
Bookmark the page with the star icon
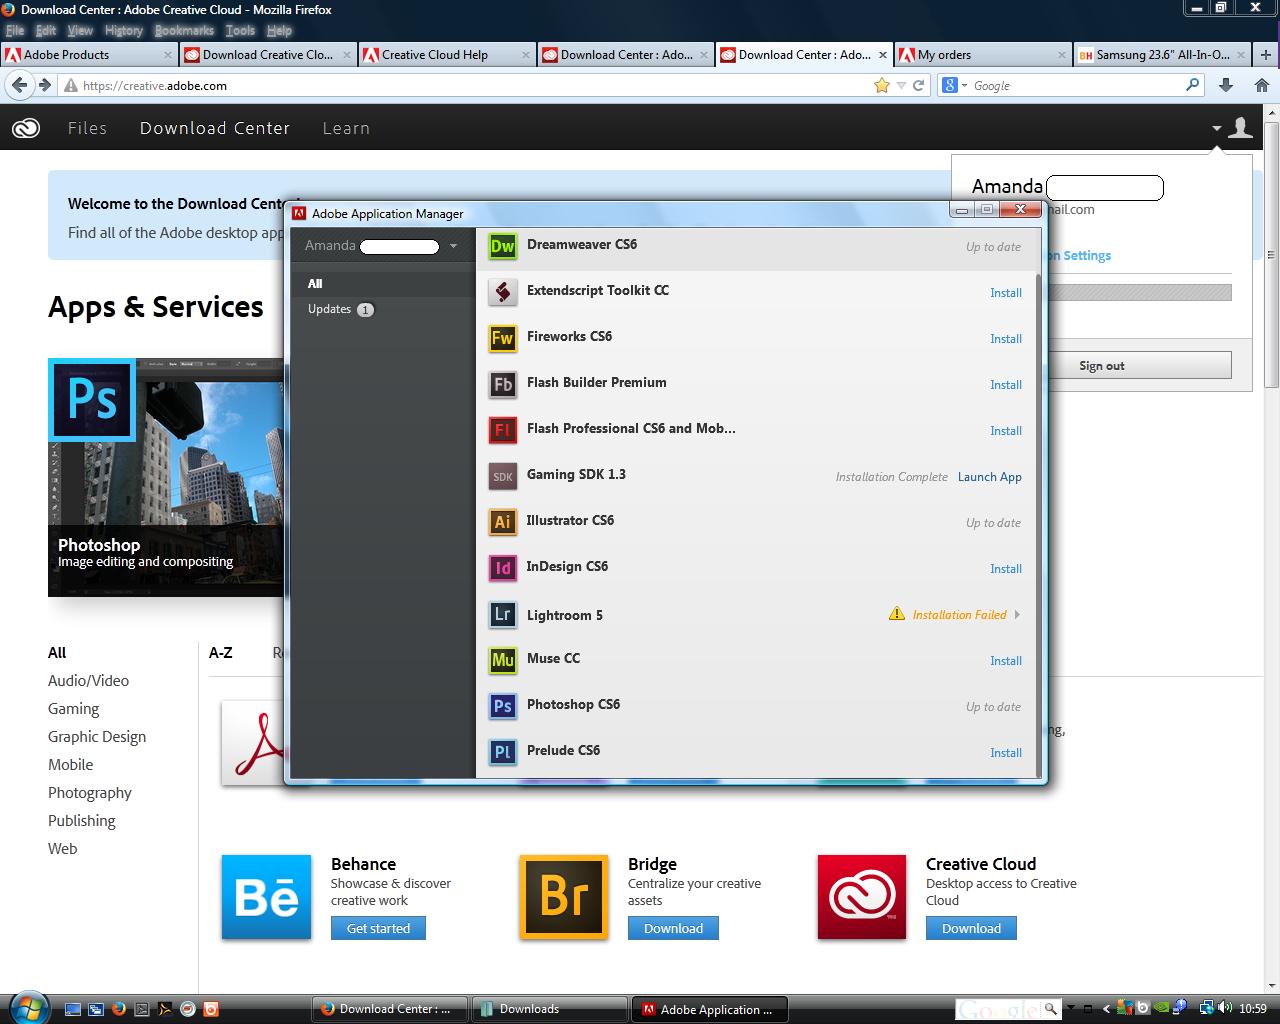(x=881, y=85)
